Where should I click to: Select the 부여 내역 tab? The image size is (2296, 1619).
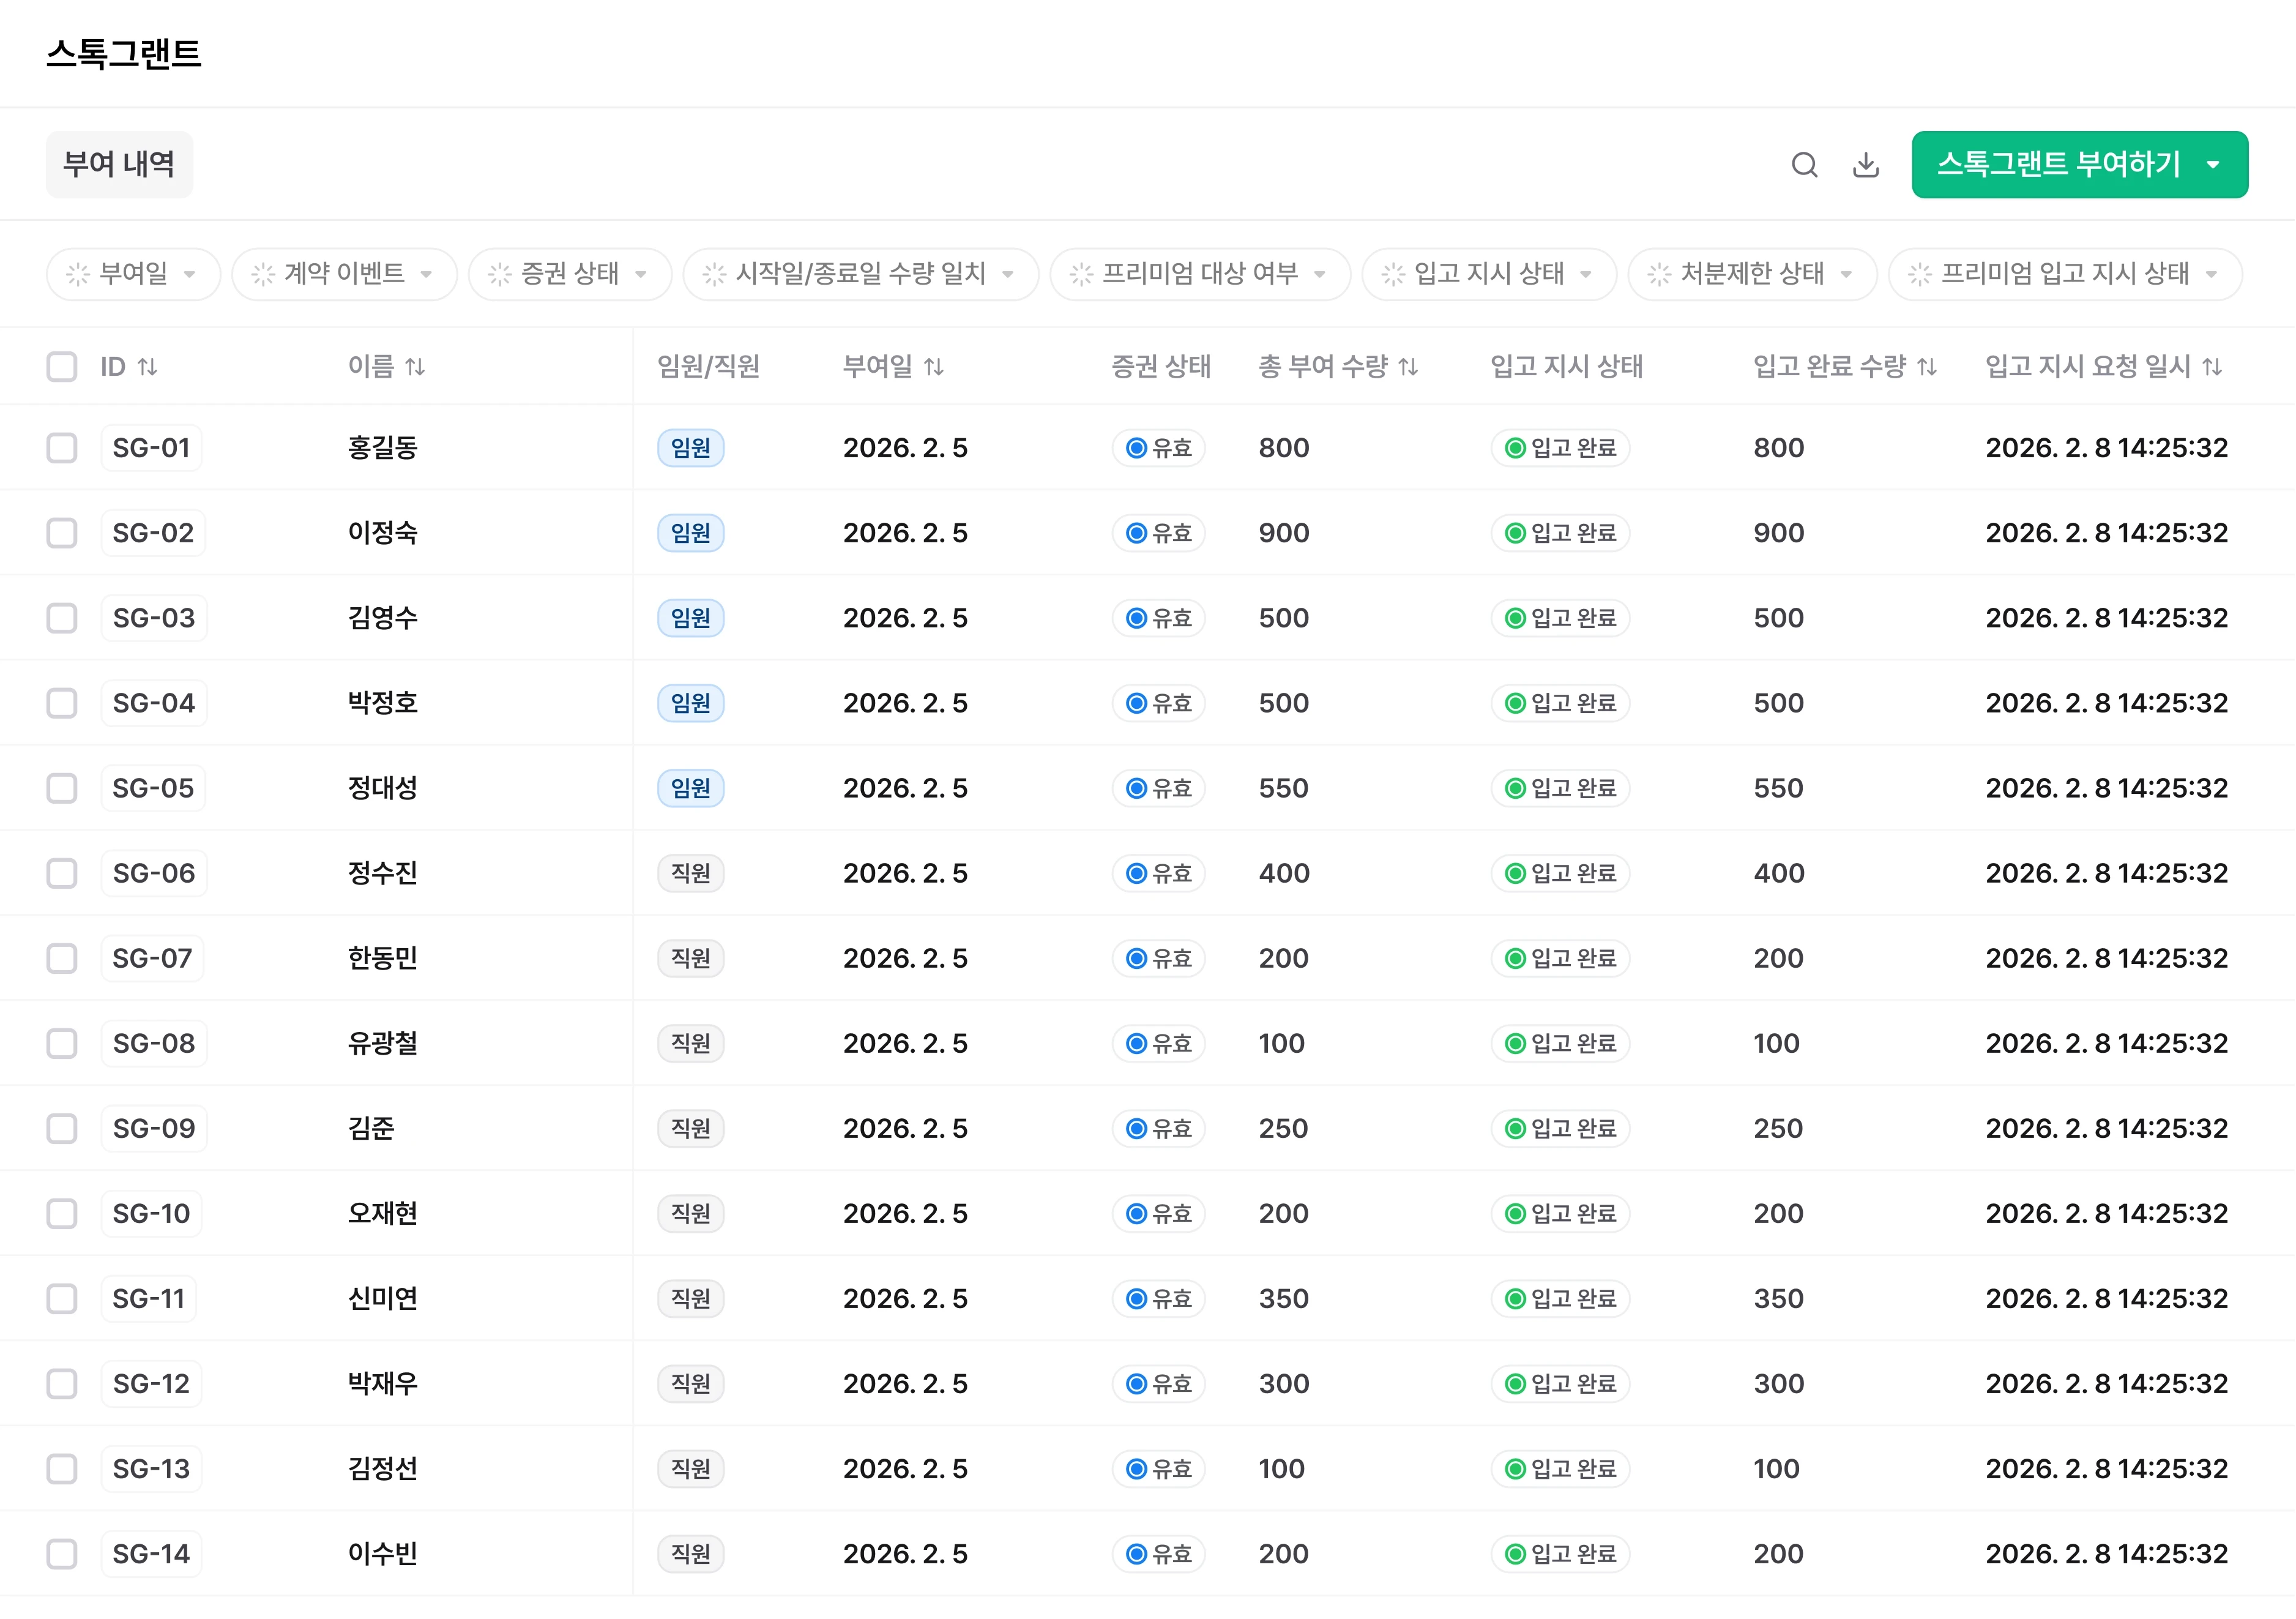[x=119, y=165]
